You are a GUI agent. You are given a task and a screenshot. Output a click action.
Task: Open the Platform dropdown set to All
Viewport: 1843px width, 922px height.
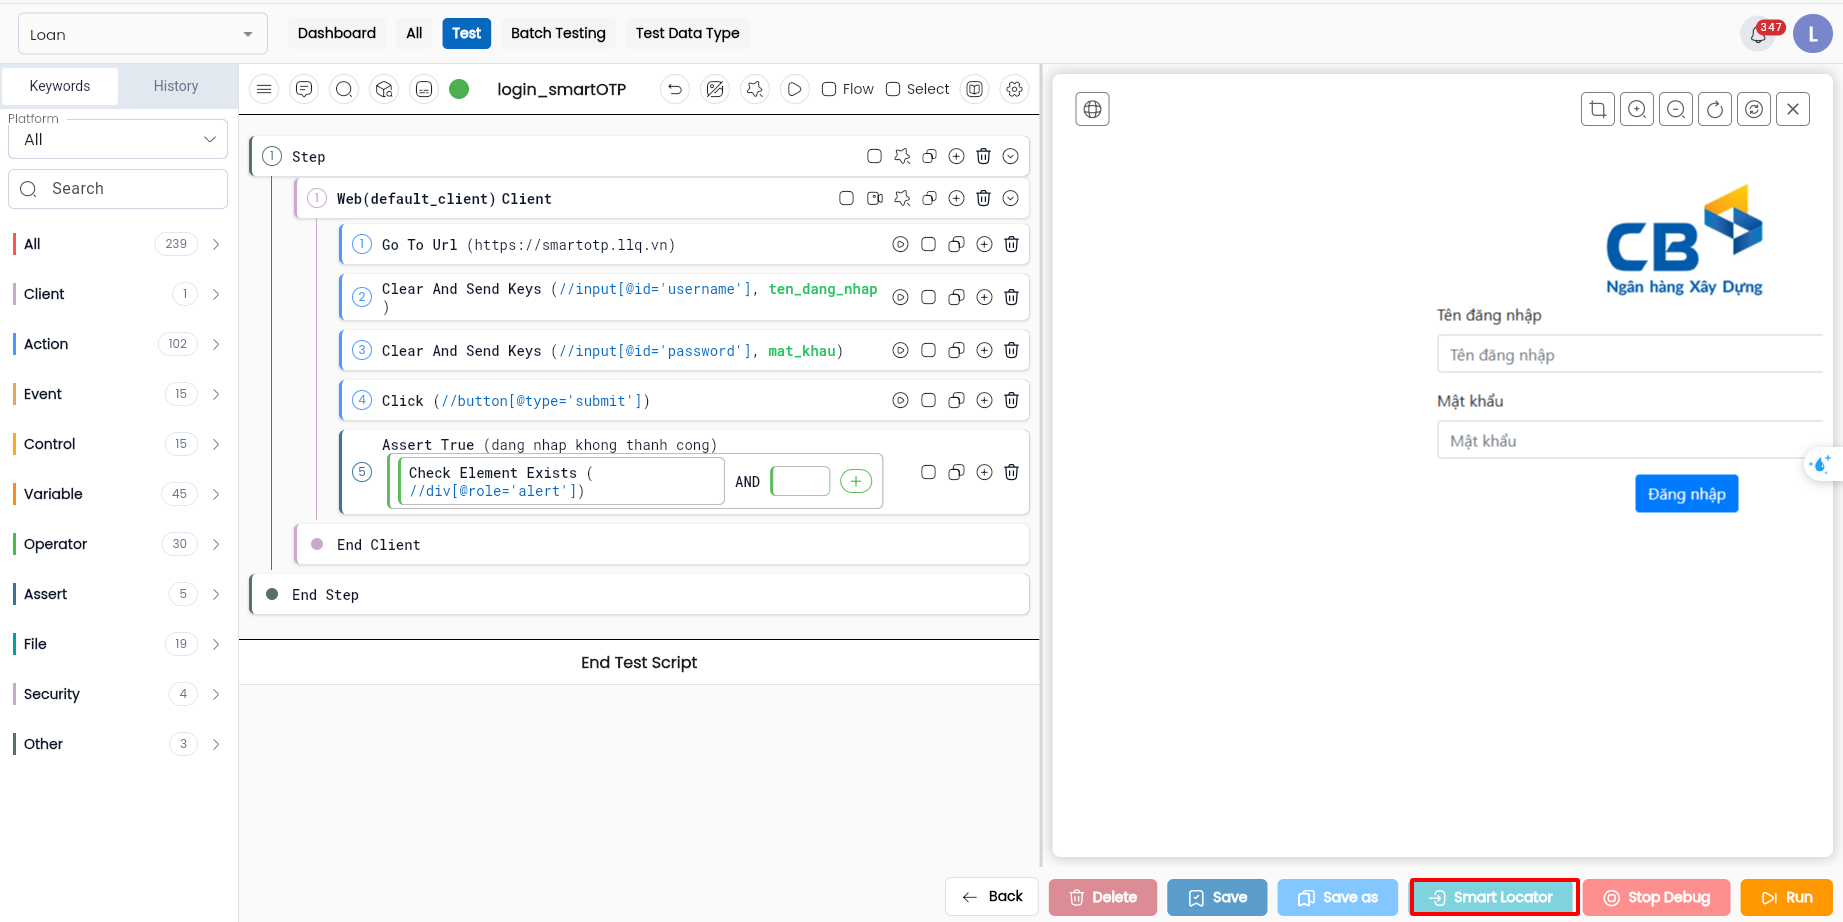[118, 139]
